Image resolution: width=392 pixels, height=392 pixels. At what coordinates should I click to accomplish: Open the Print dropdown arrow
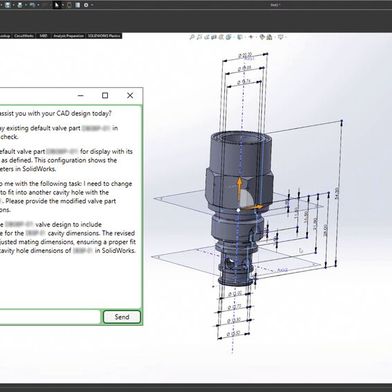(26, 5)
